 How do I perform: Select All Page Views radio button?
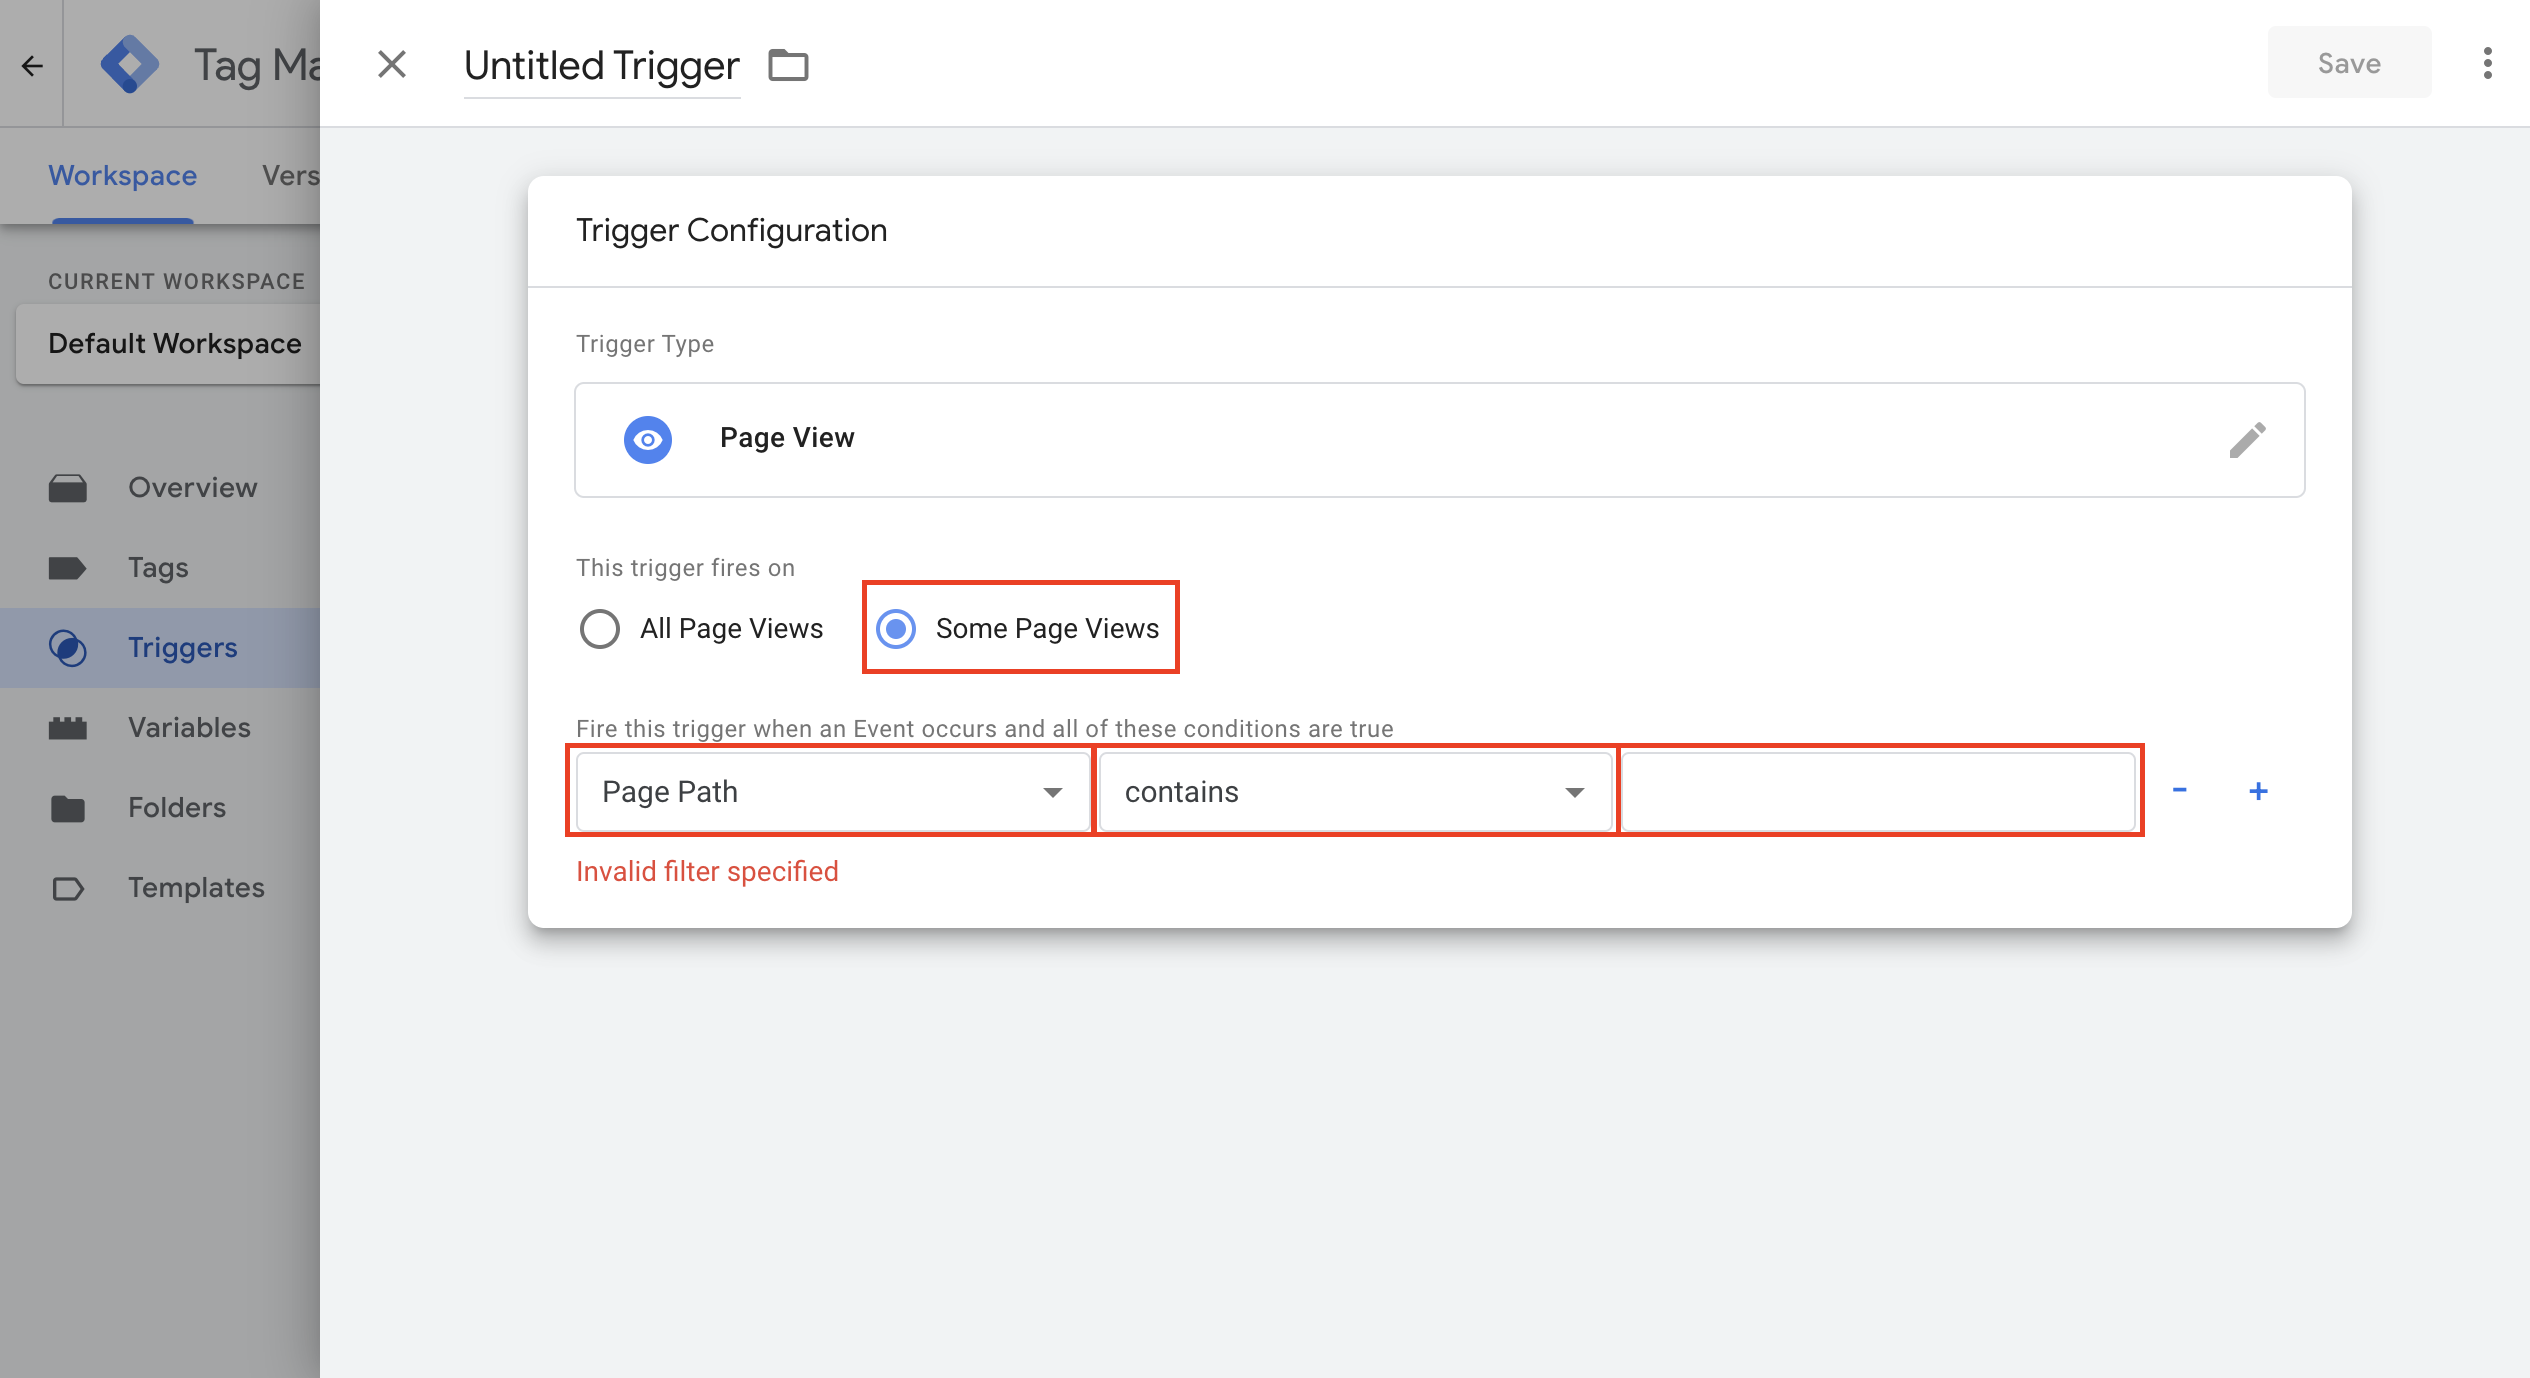[x=599, y=629]
